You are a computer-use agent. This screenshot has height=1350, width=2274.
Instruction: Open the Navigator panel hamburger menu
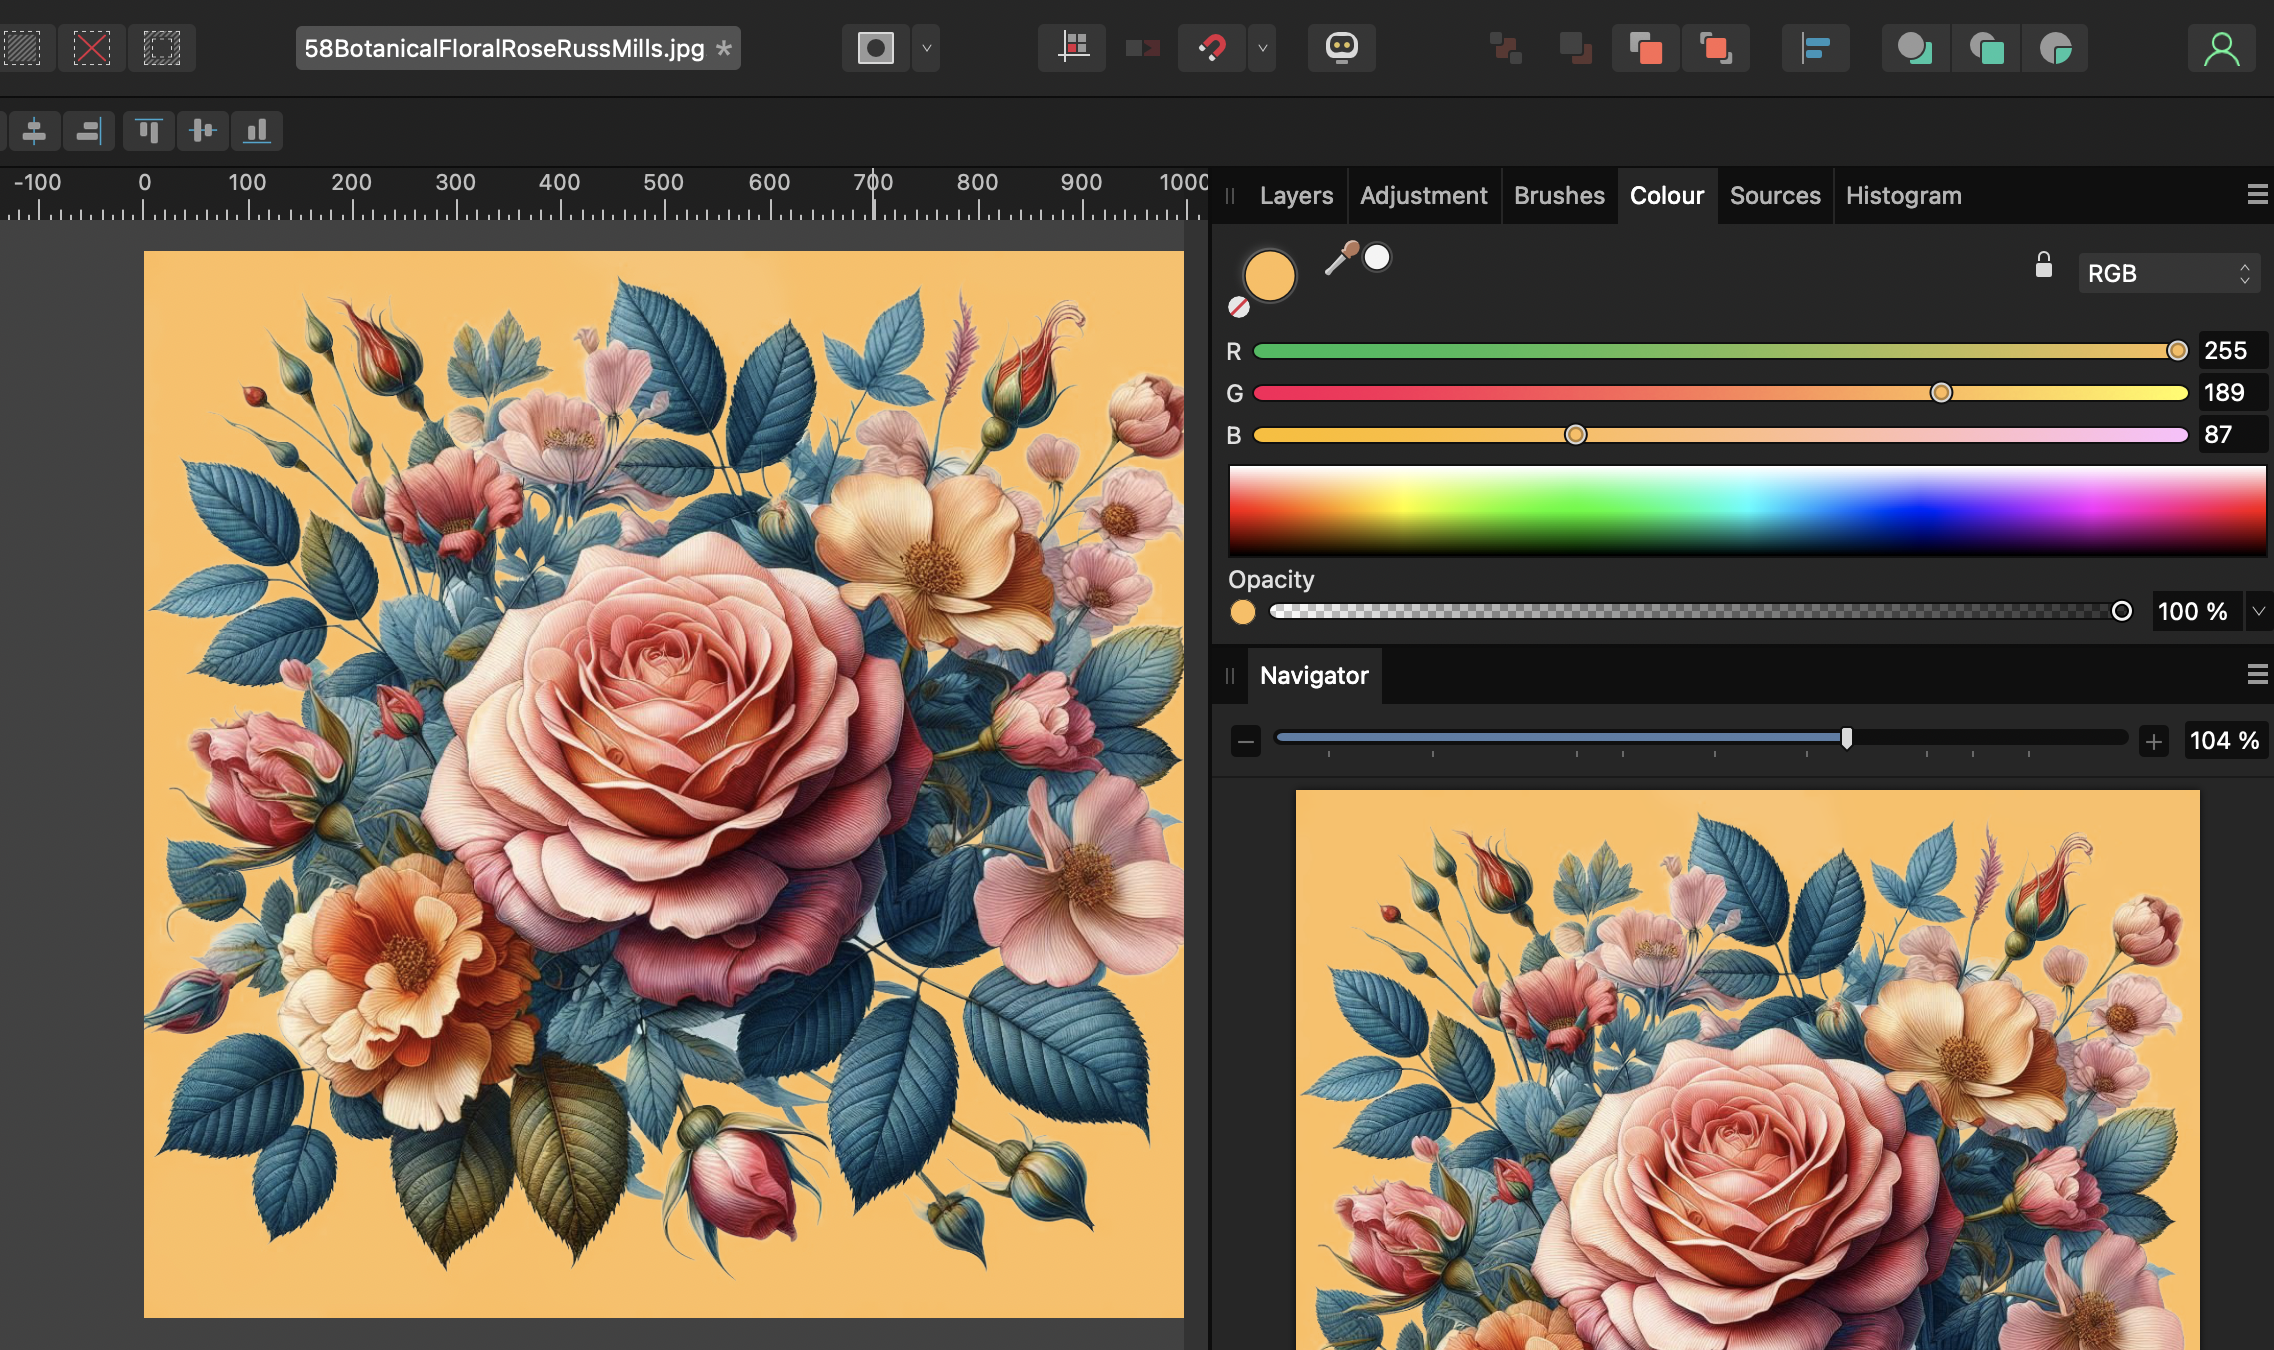point(2257,674)
